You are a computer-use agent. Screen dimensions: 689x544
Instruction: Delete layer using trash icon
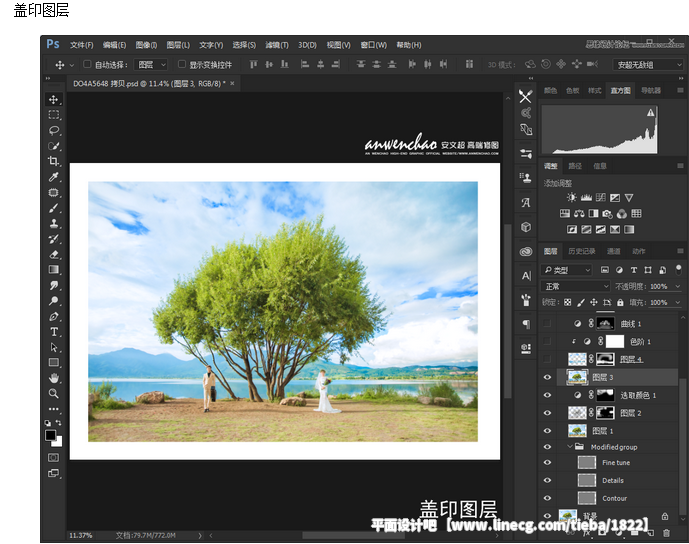[667, 533]
